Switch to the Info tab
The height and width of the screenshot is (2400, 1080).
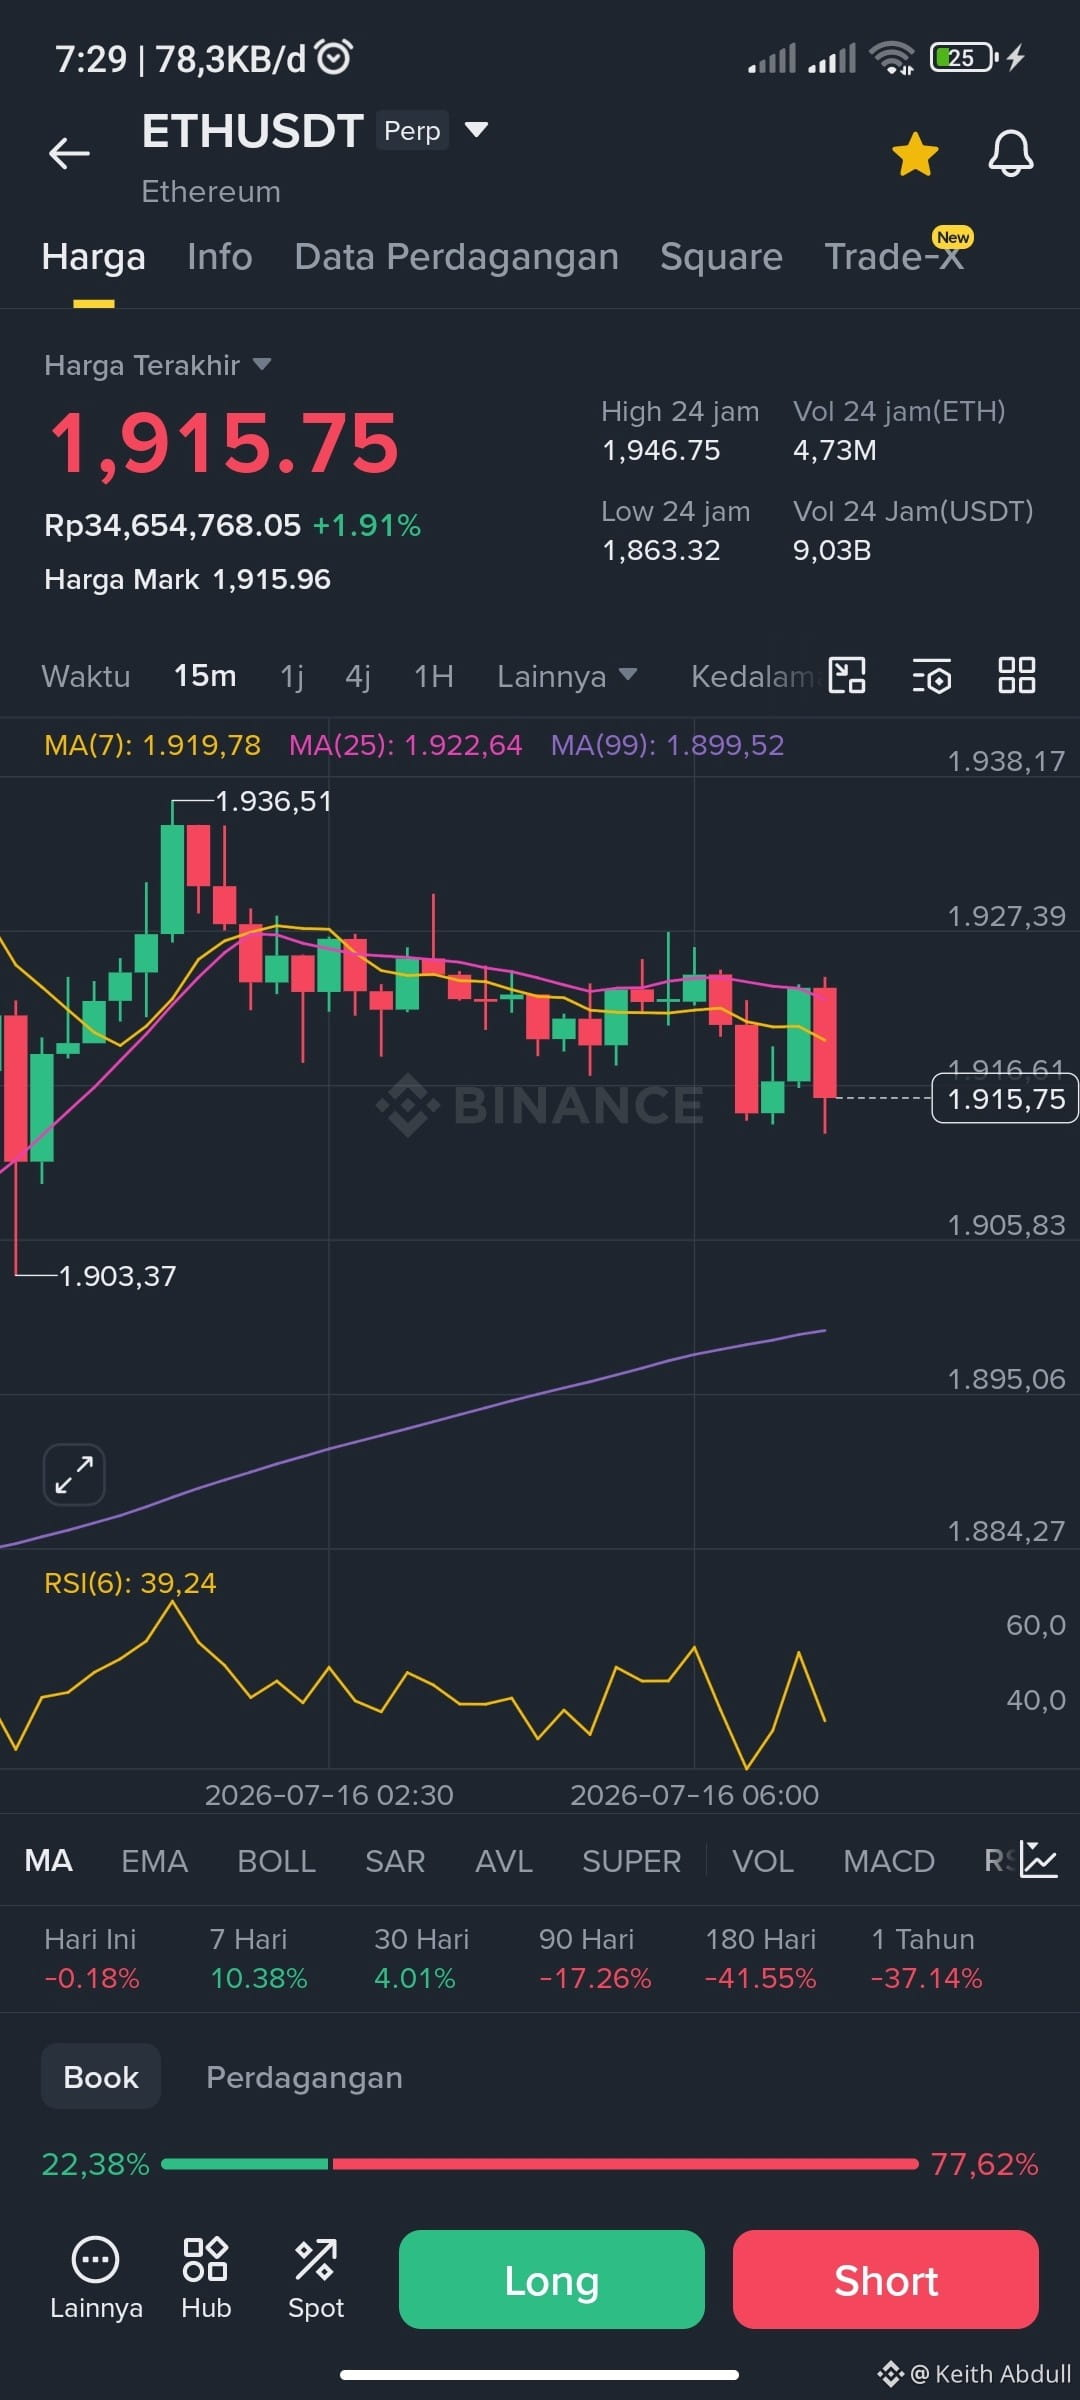point(220,257)
